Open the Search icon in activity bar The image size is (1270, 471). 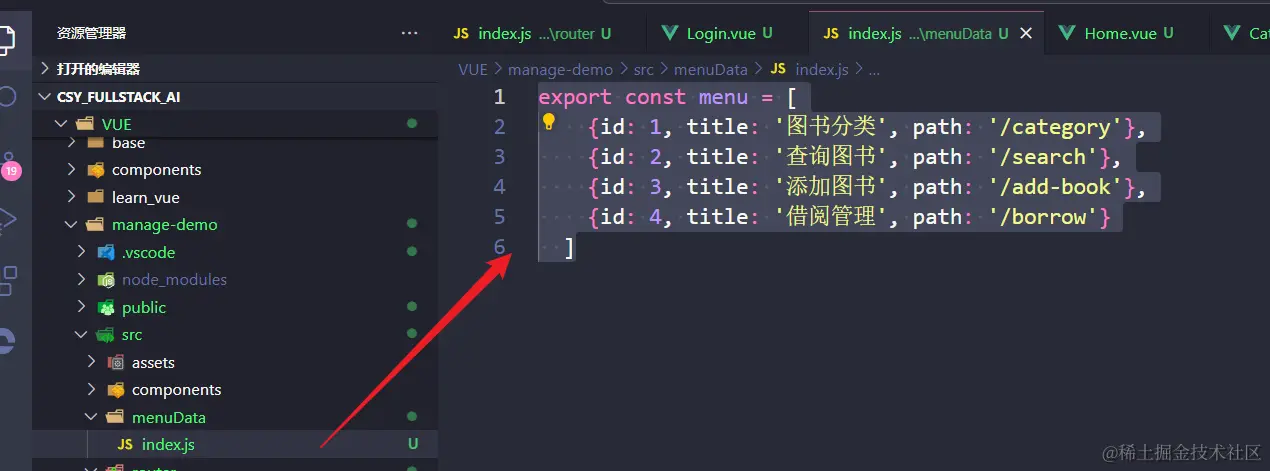[x=6, y=97]
